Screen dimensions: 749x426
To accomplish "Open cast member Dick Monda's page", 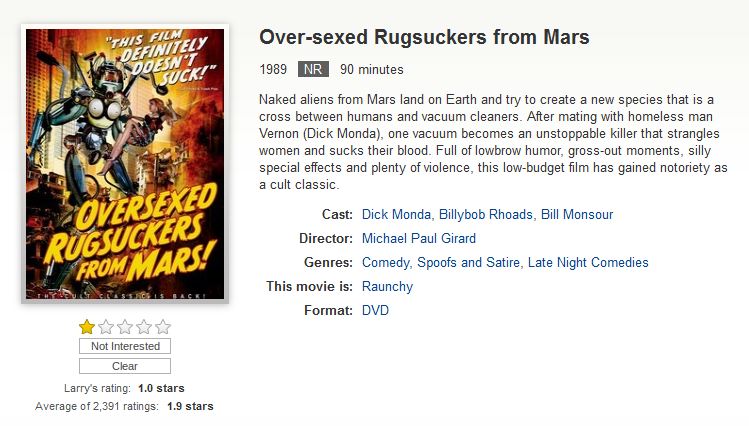I will pos(396,214).
